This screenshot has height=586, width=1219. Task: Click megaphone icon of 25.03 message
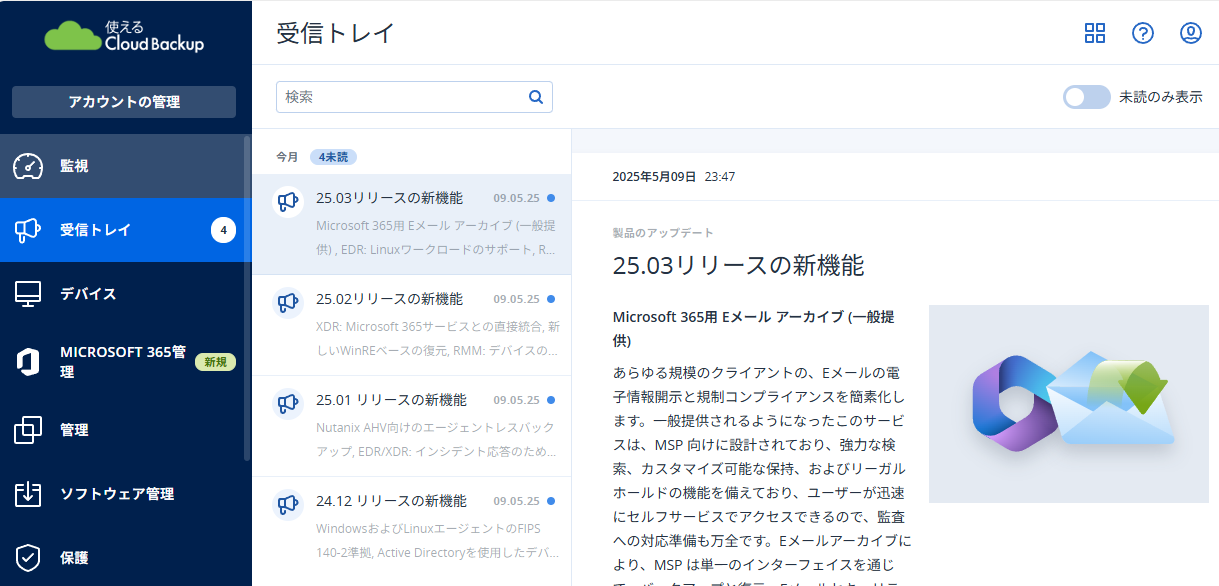(x=288, y=201)
